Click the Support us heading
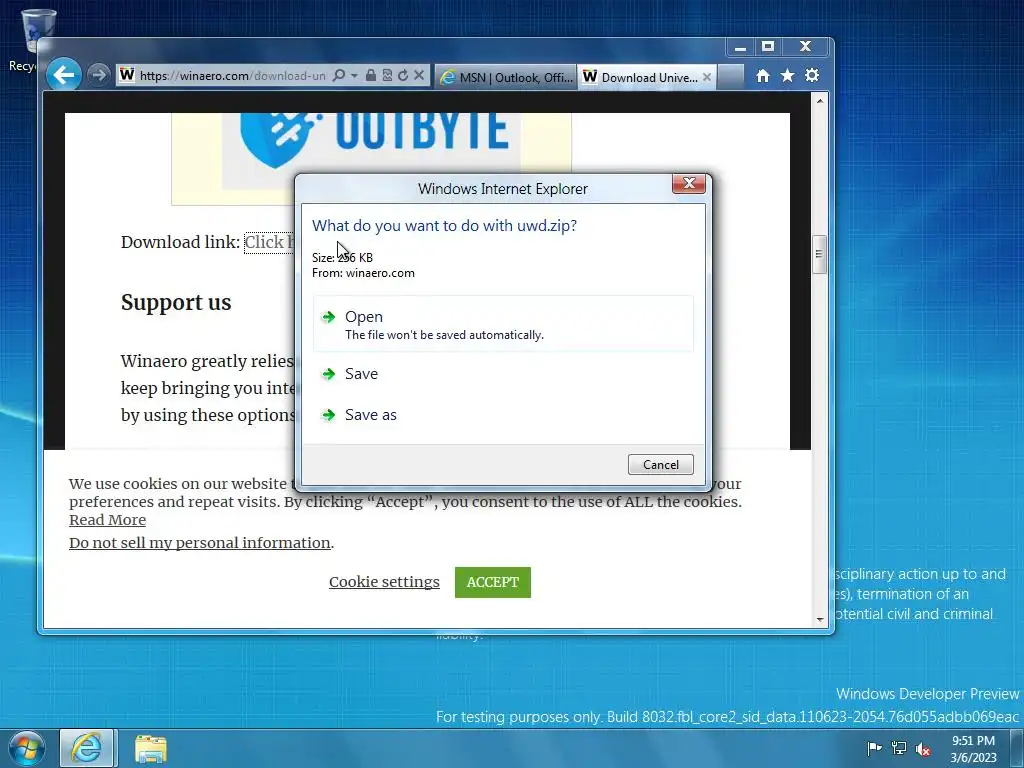This screenshot has height=768, width=1024. [176, 302]
